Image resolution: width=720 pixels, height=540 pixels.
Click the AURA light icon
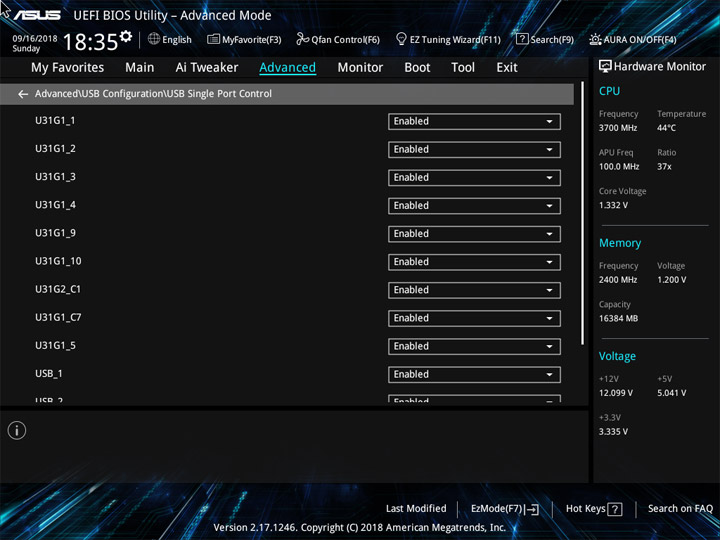(595, 39)
